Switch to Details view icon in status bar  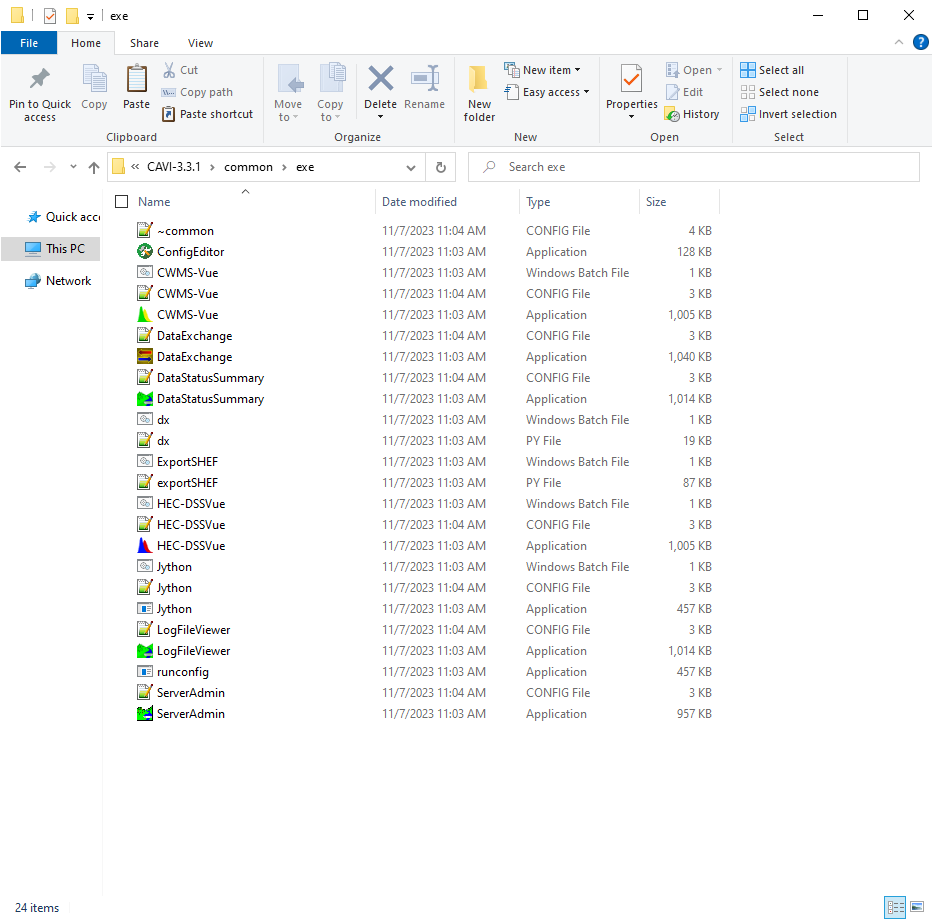[x=895, y=908]
